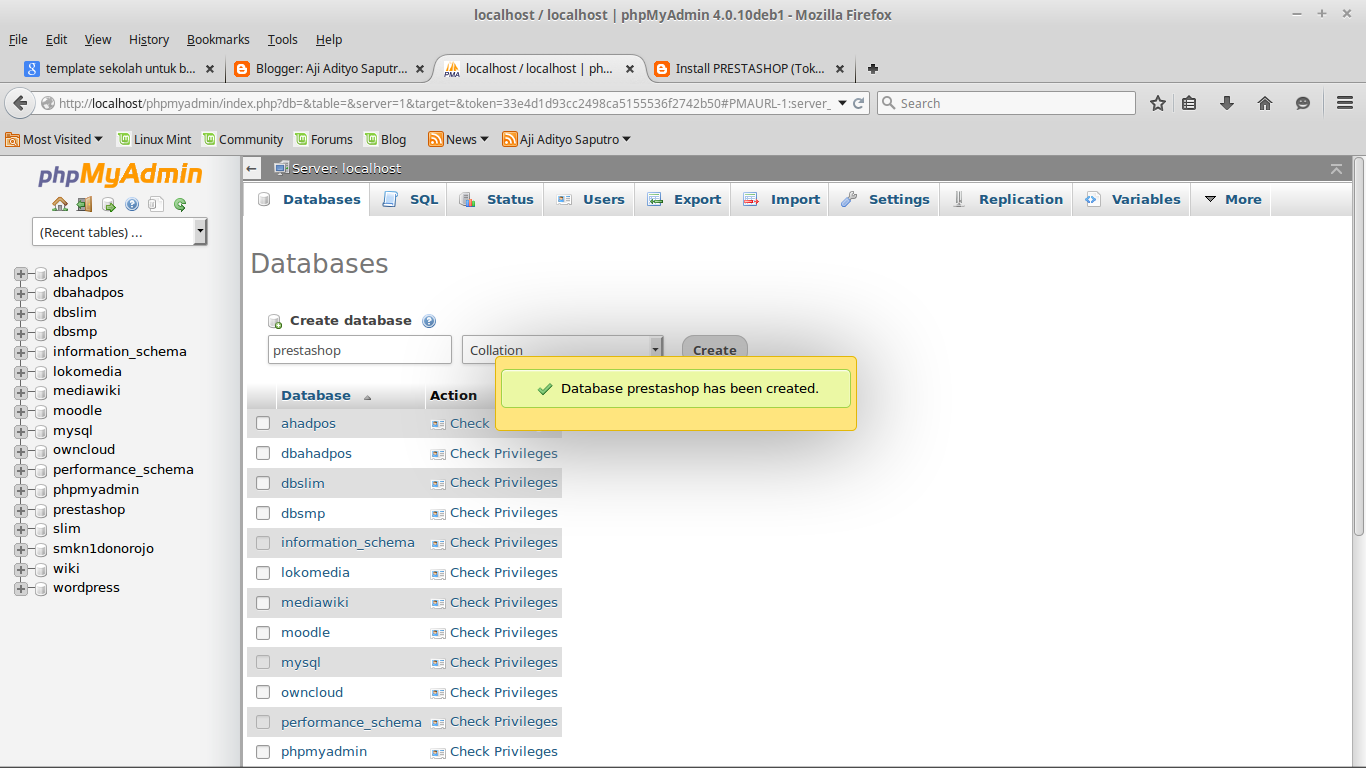Click Check Privileges icon for dbslim

tap(438, 483)
